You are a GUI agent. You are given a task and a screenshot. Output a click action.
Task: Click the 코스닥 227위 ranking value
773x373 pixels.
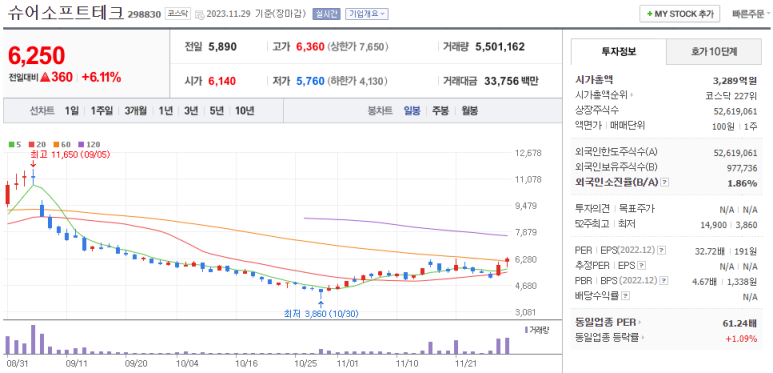[x=731, y=95]
